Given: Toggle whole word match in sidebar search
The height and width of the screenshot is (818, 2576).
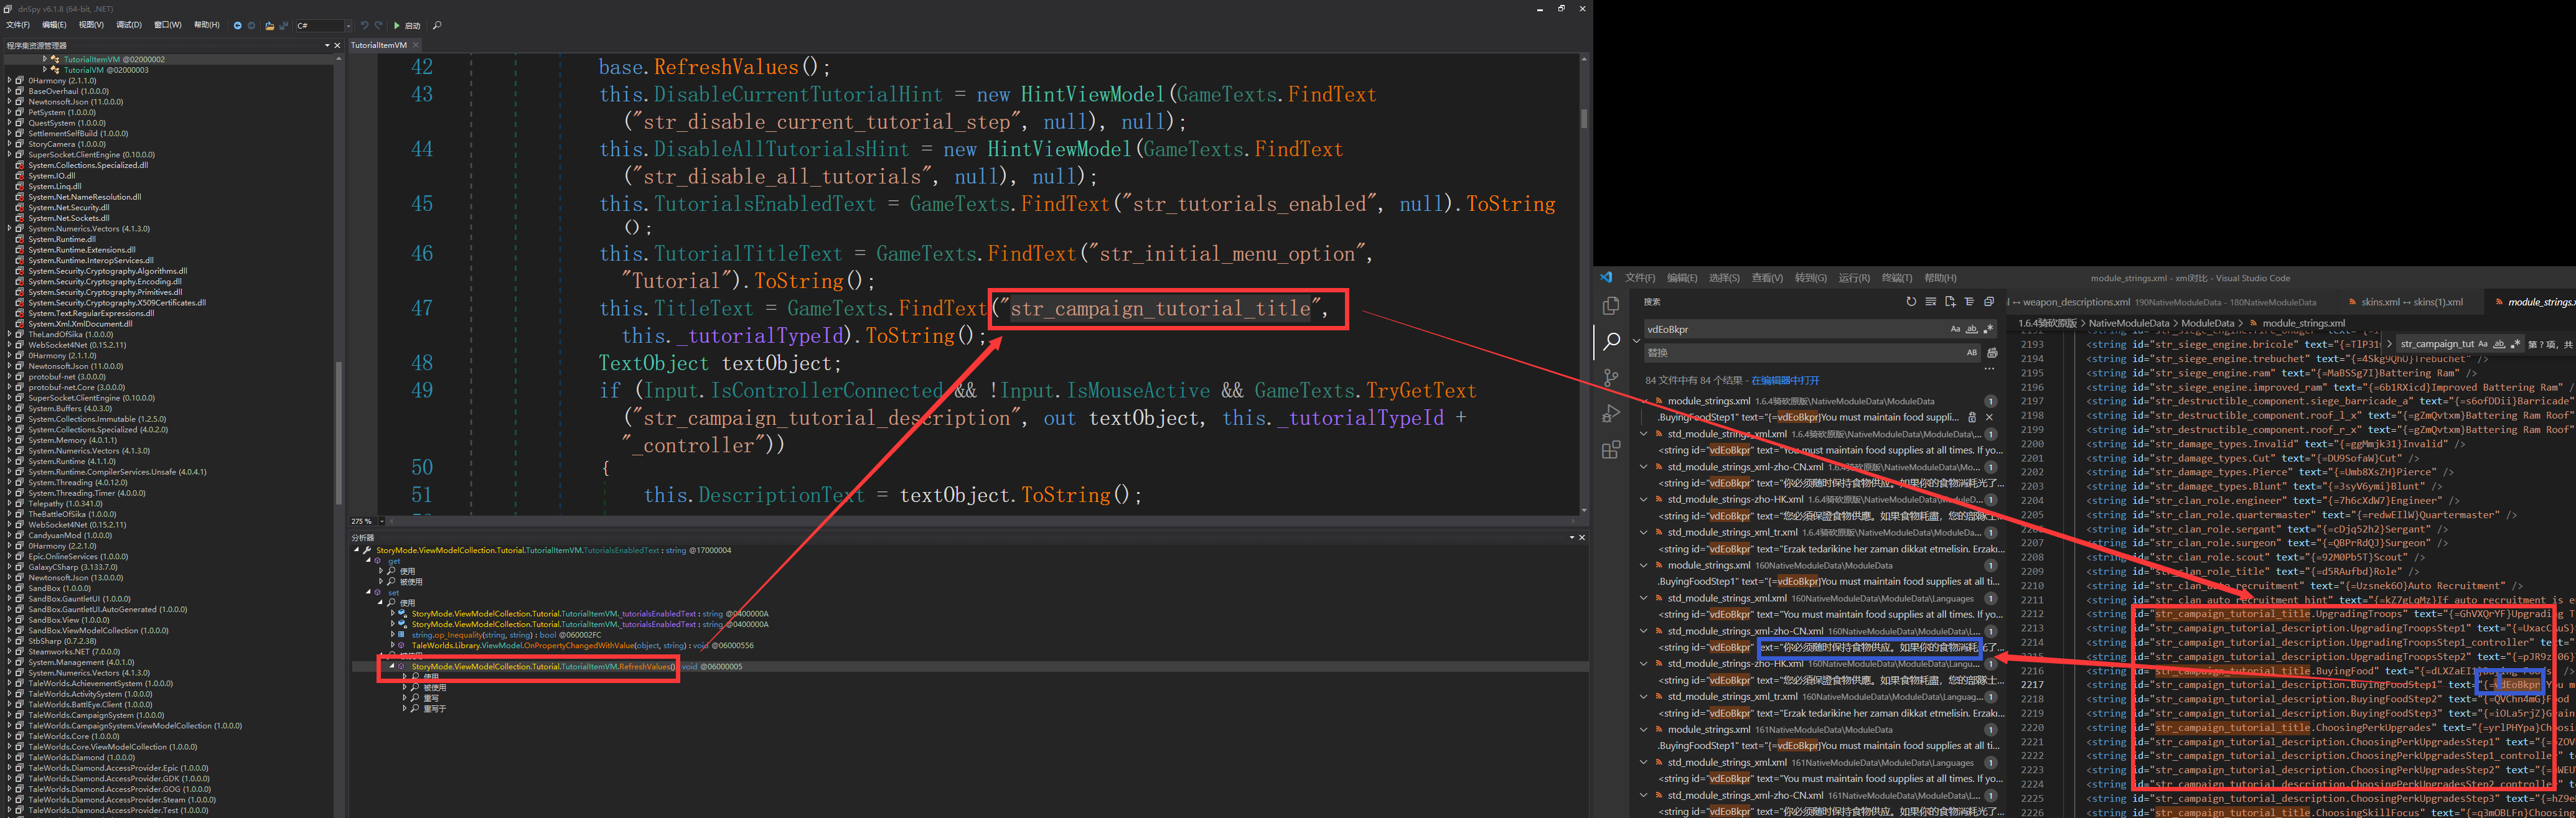Looking at the screenshot, I should tap(1971, 329).
